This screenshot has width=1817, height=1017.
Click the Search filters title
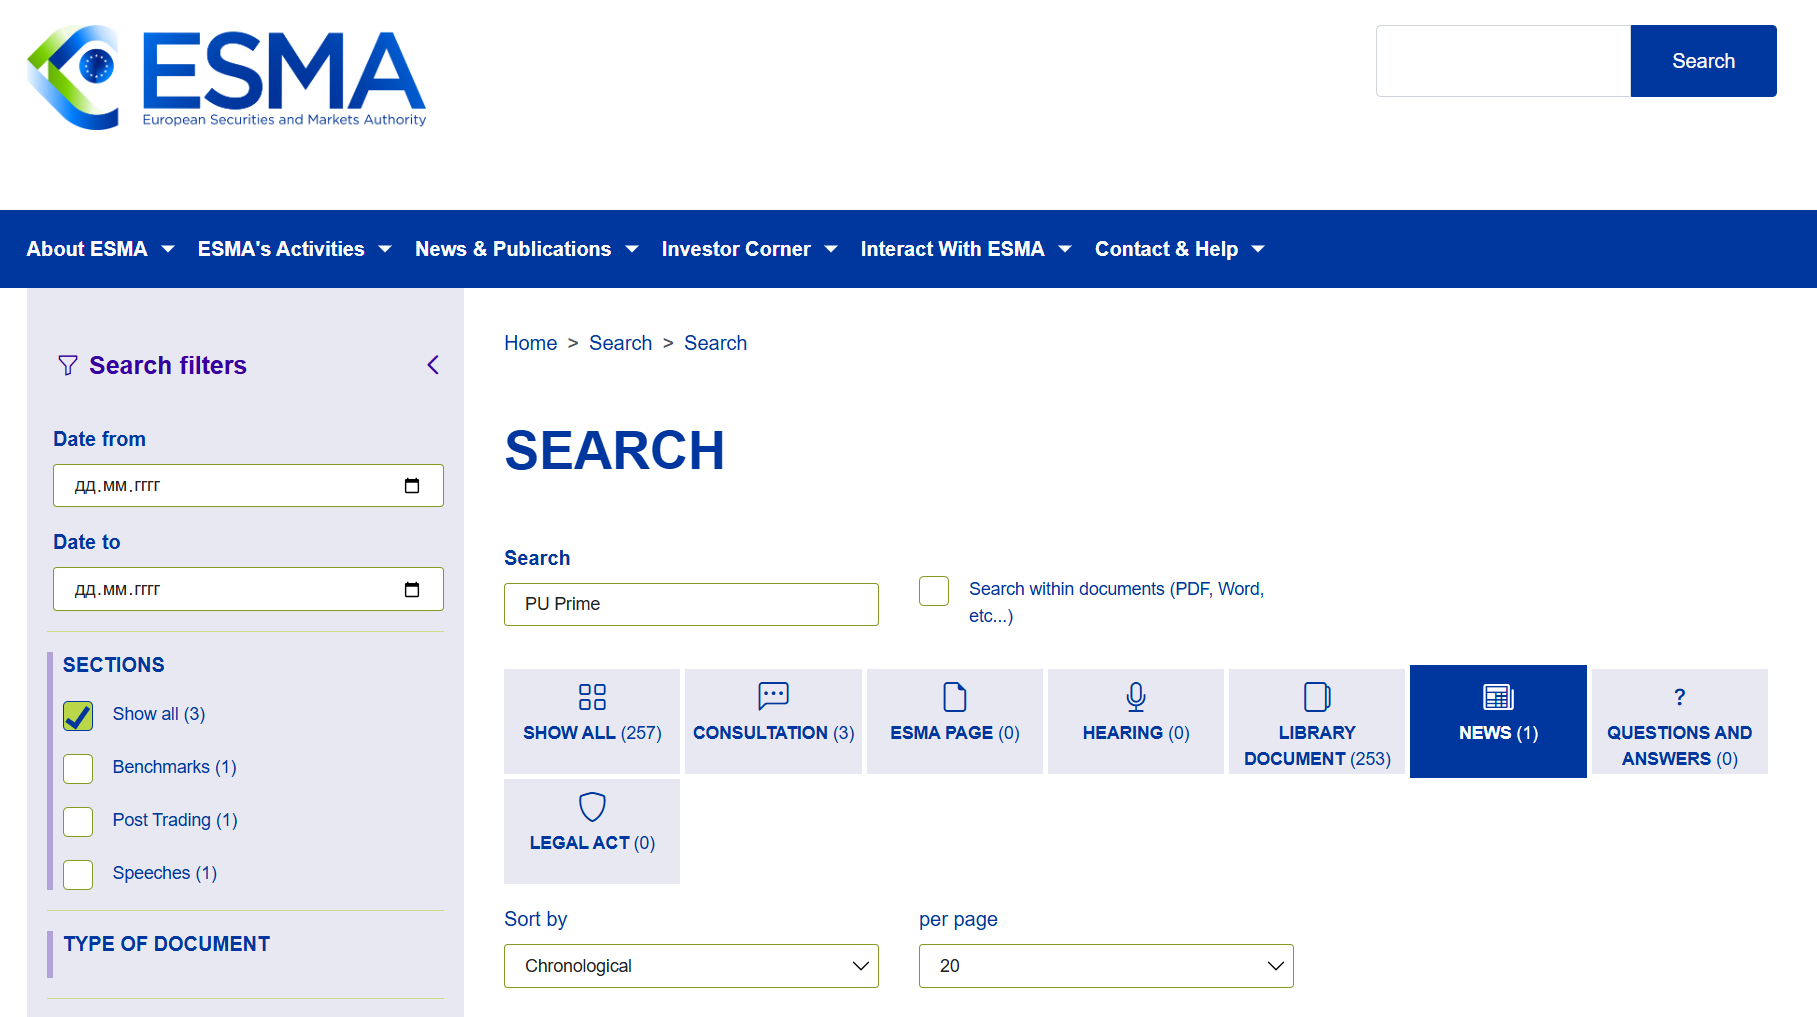tap(168, 365)
